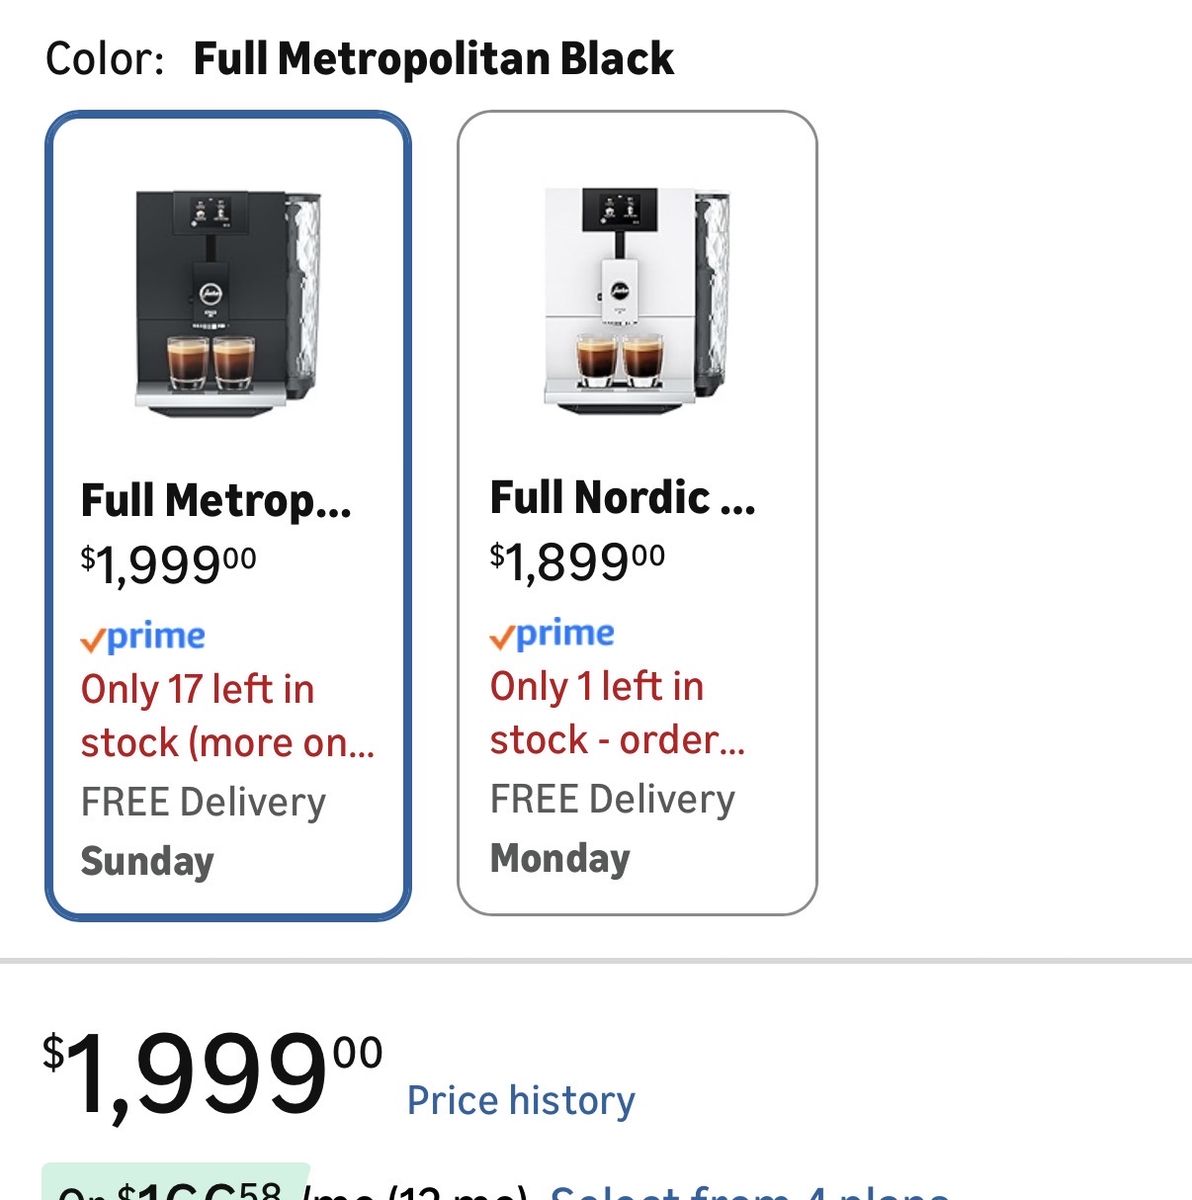1192x1200 pixels.
Task: Click the Prime logo in the Nordic White card
Action: pyautogui.click(x=552, y=634)
